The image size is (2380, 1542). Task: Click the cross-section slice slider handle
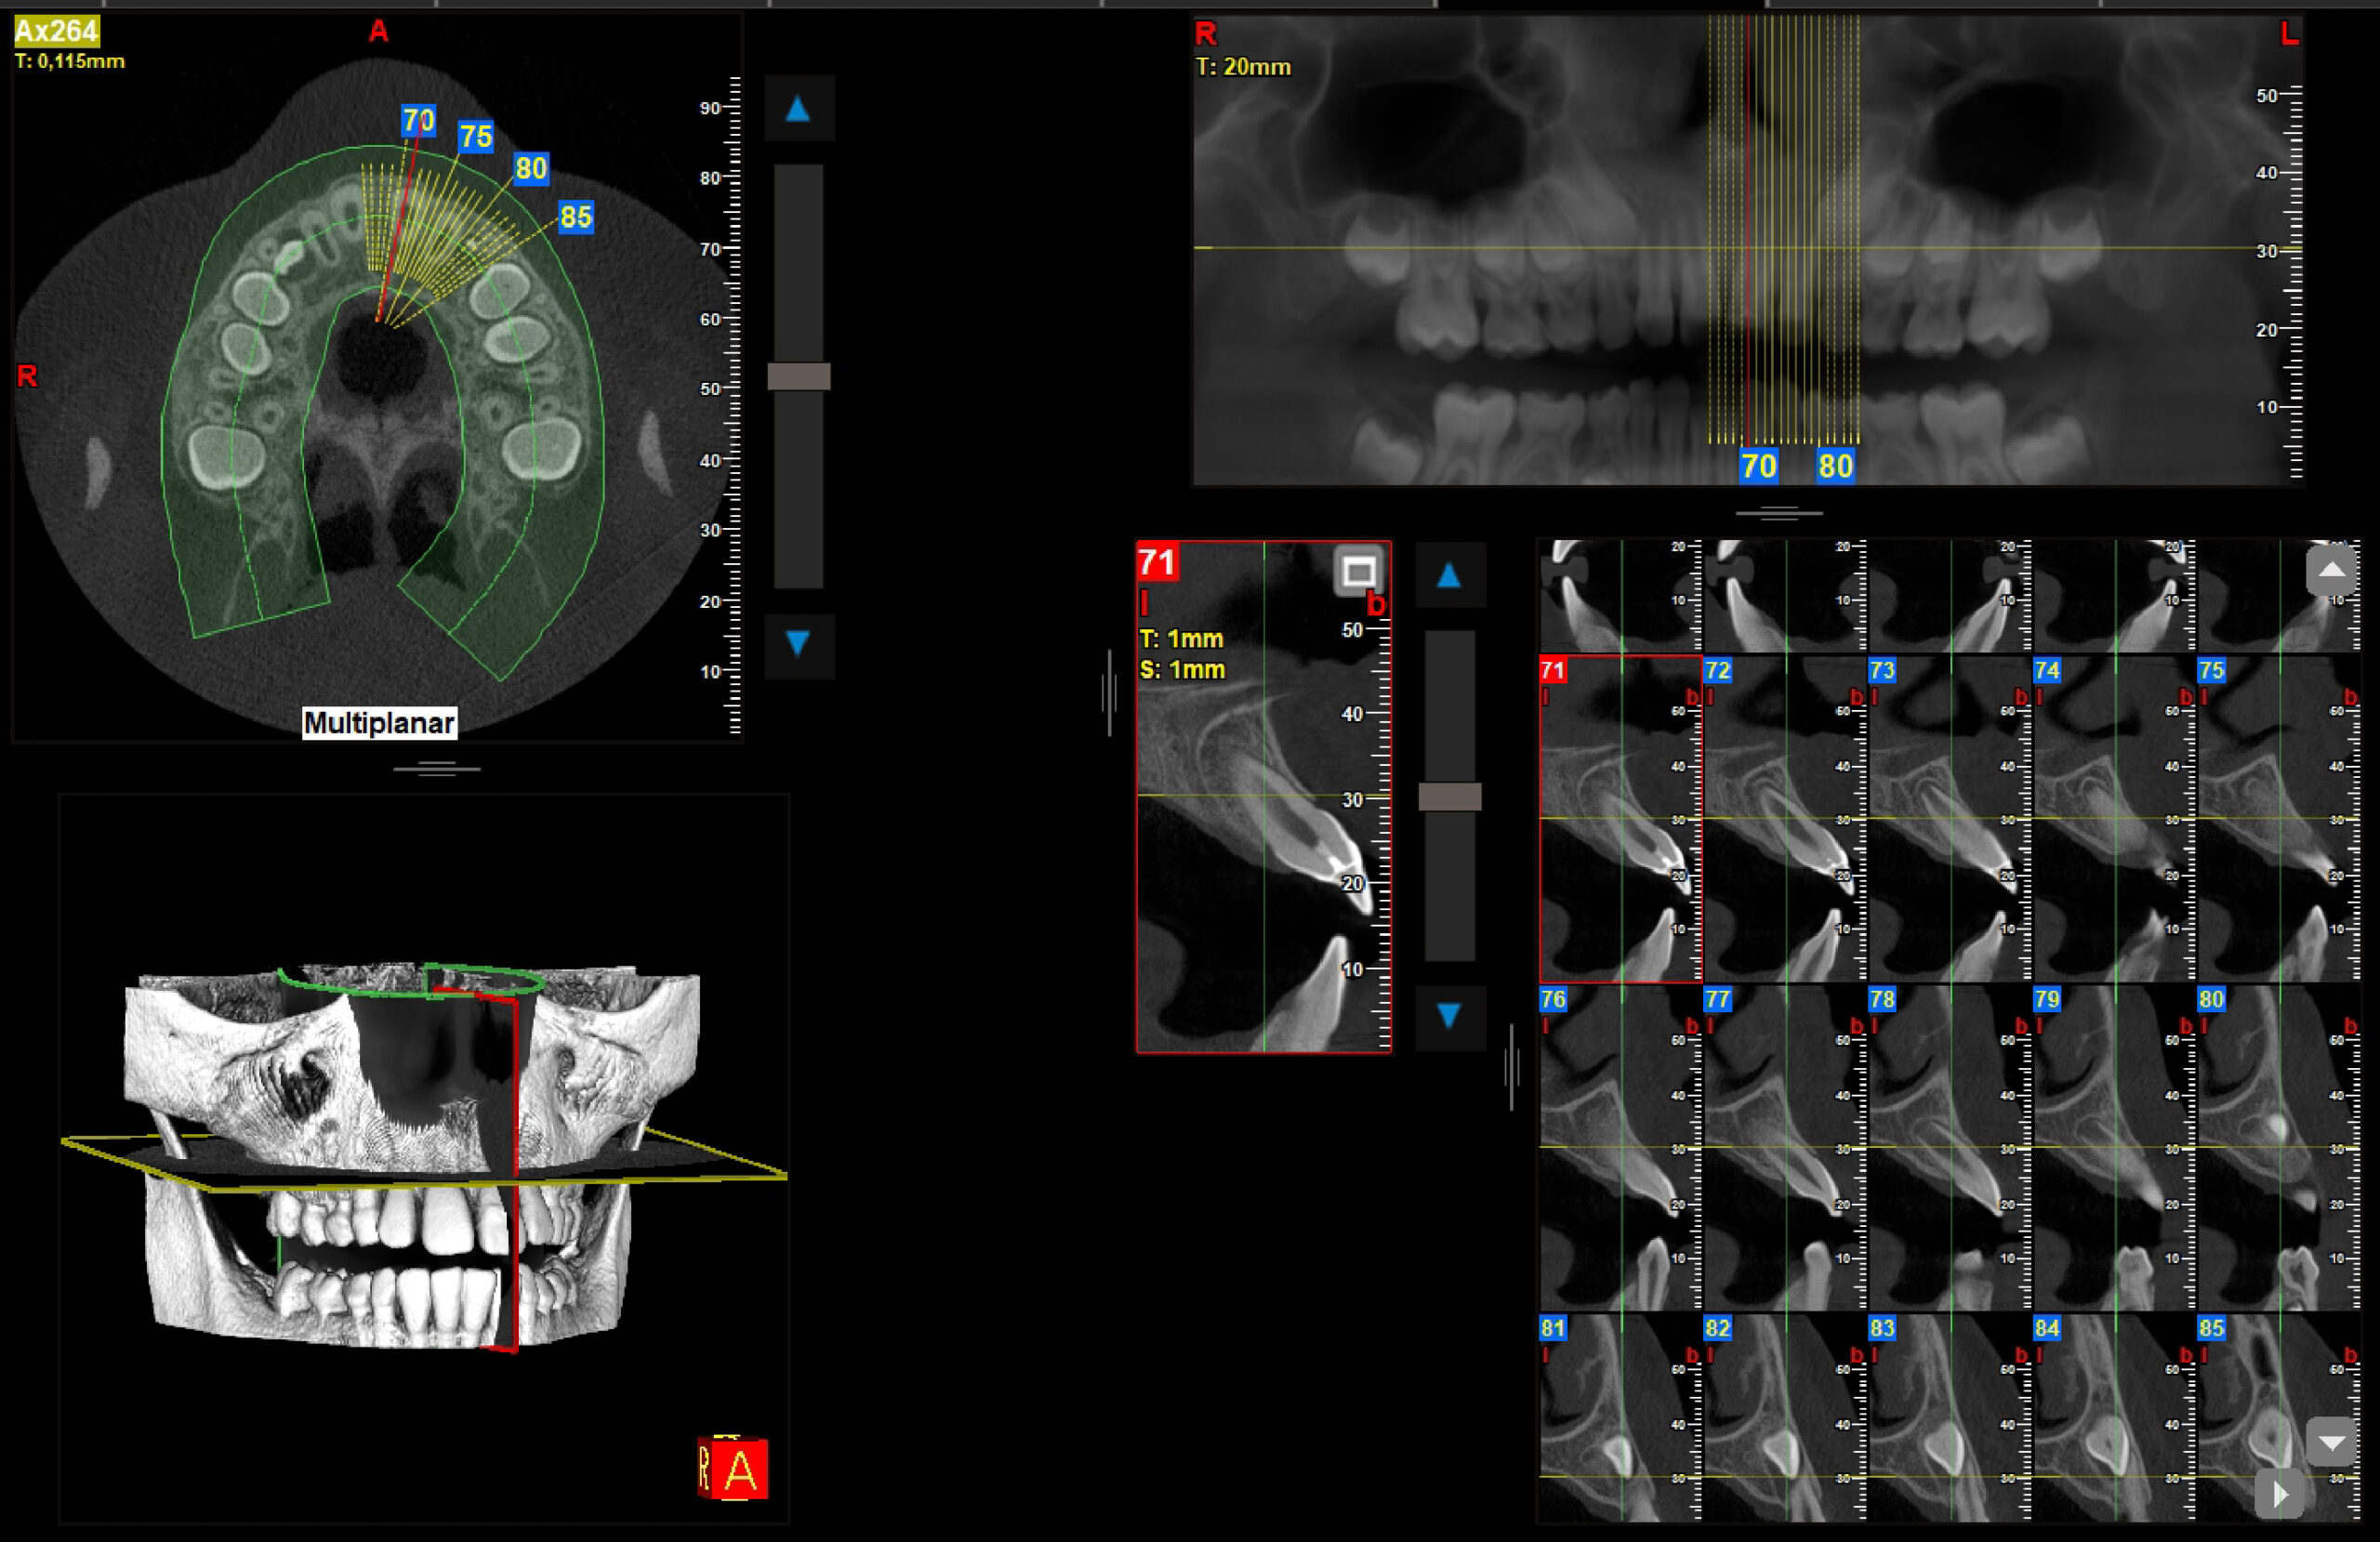[1449, 797]
